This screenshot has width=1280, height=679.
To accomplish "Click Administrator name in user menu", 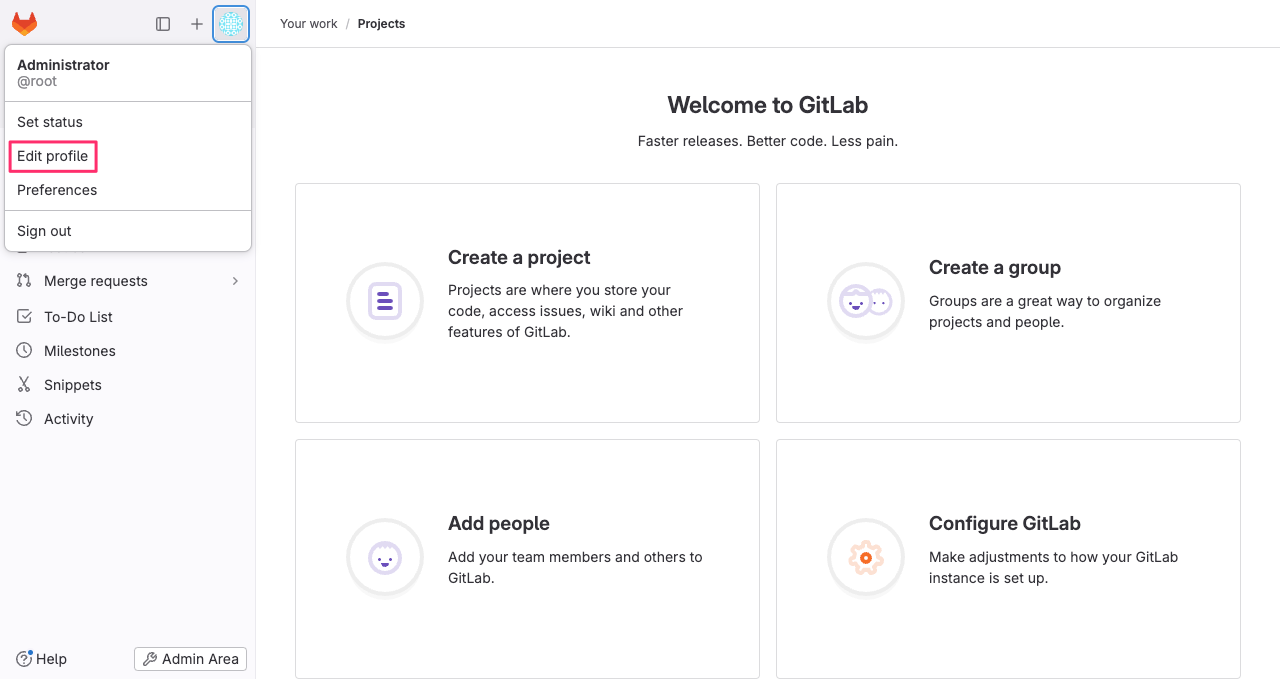I will pos(63,65).
